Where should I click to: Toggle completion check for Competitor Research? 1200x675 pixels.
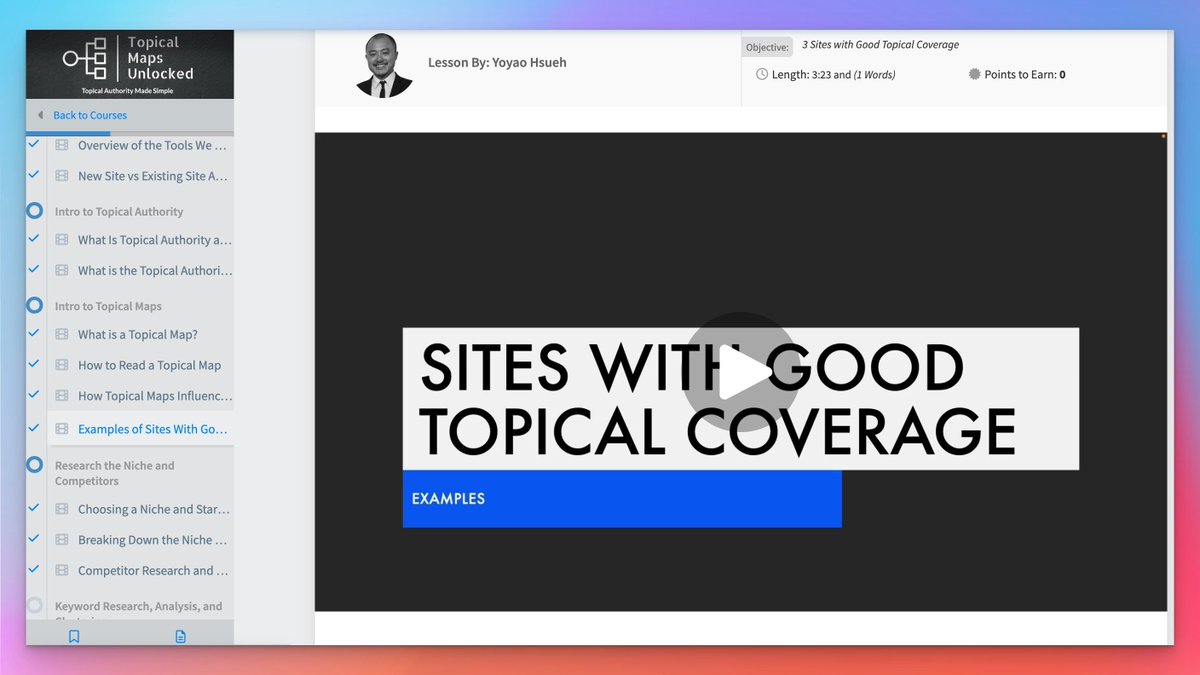click(34, 570)
